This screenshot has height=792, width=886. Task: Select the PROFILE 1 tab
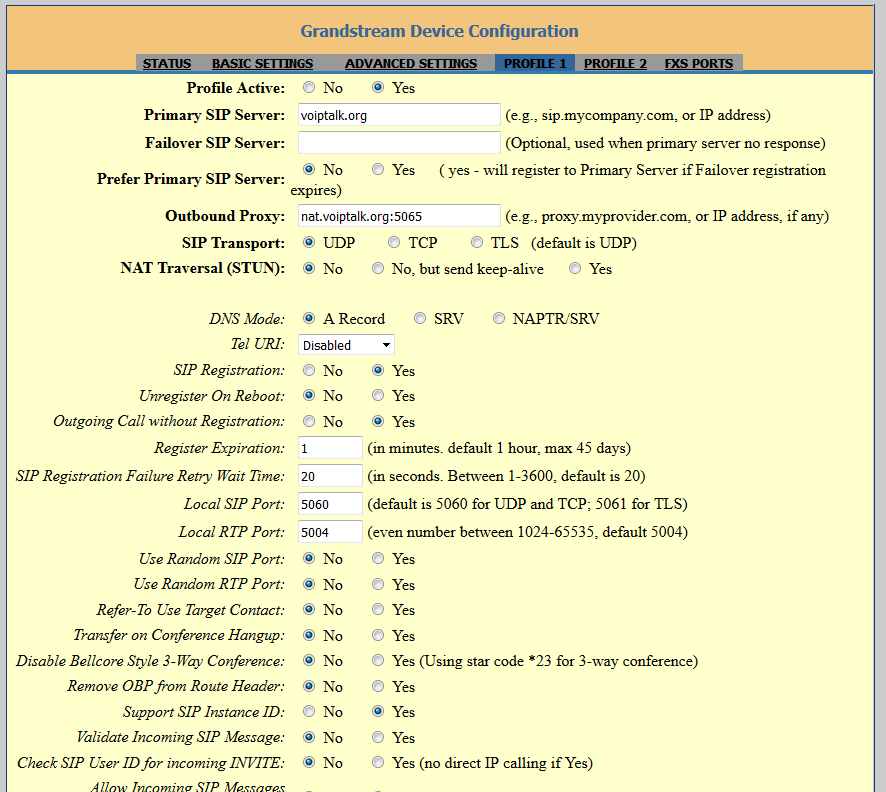click(535, 63)
